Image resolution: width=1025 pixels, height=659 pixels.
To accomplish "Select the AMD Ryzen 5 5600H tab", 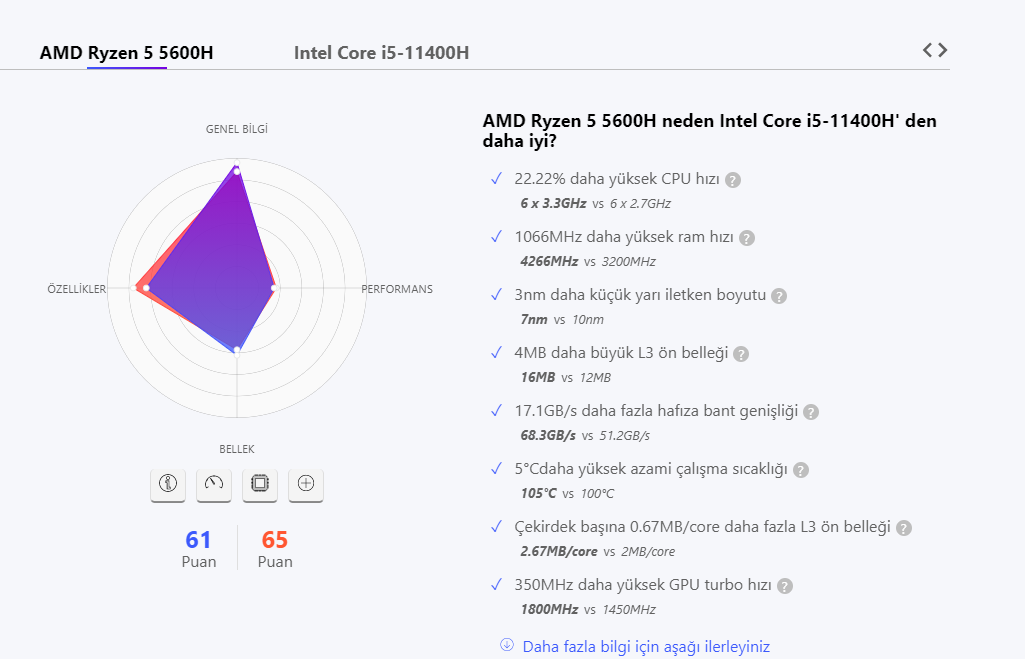I will [126, 53].
